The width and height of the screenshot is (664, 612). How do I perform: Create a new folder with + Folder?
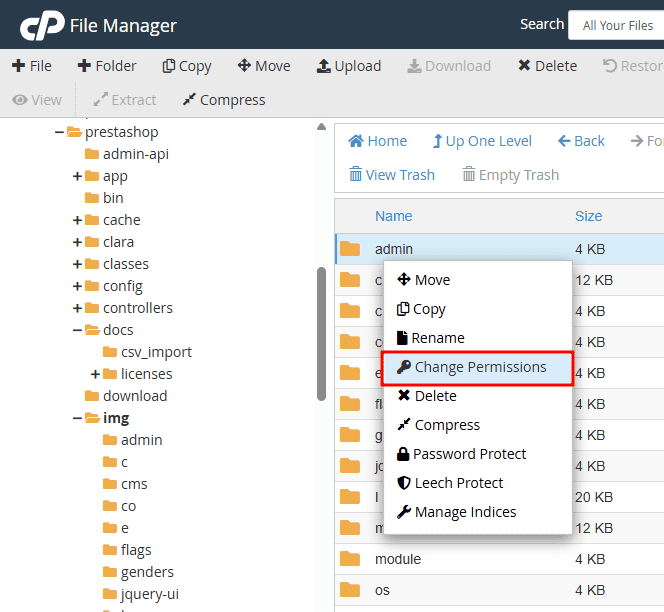pyautogui.click(x=107, y=66)
